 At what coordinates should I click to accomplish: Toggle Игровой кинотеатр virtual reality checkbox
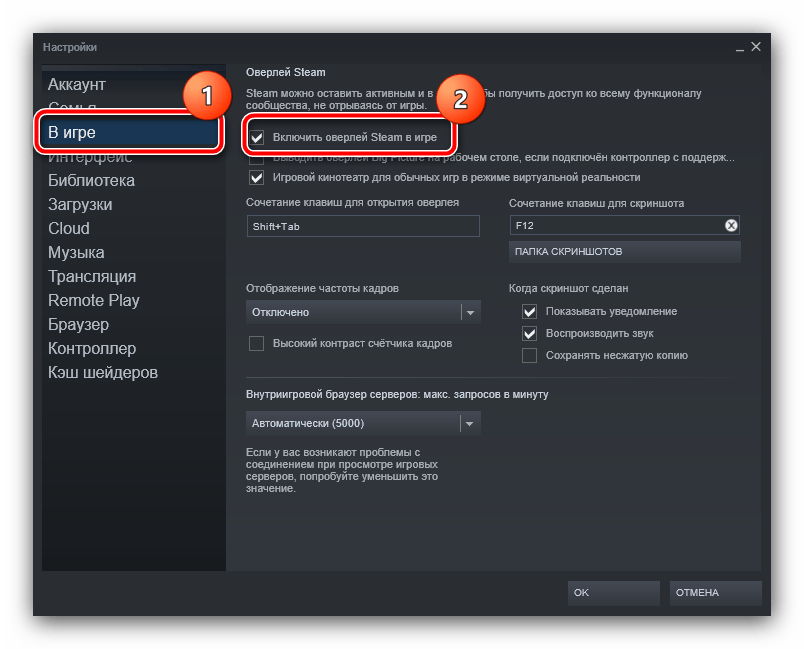click(x=256, y=177)
